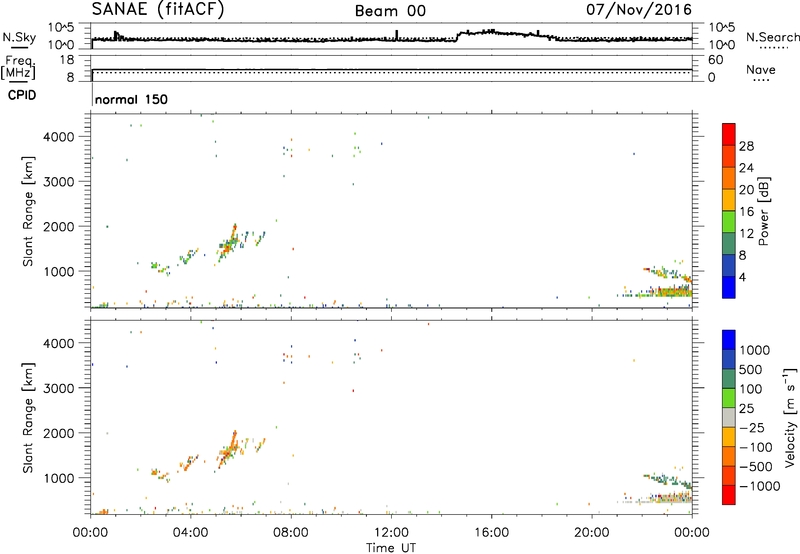Click the 07/Nov/2016 date label

[639, 10]
